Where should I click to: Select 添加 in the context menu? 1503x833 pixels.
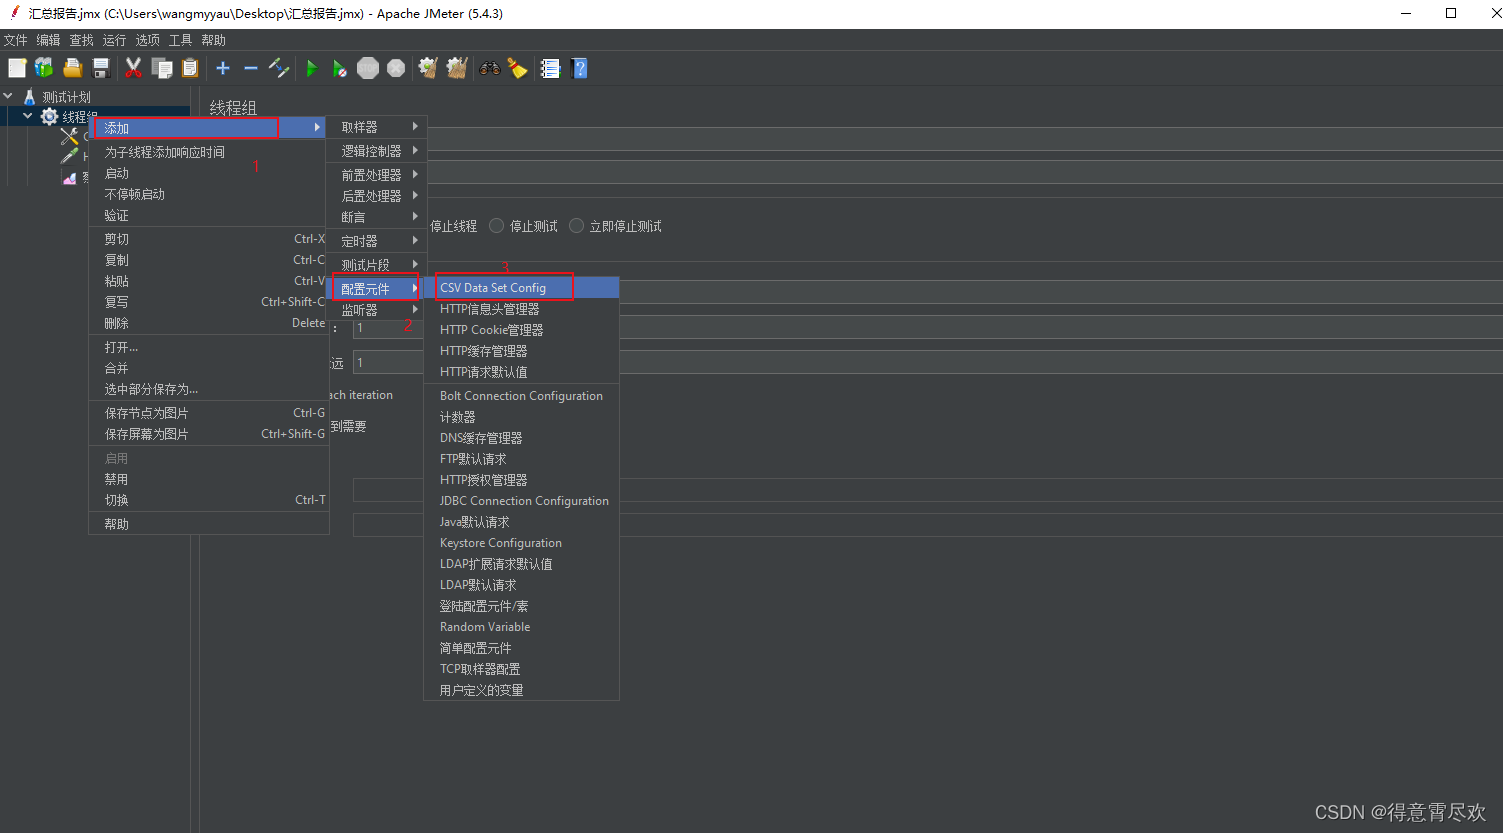click(x=209, y=128)
